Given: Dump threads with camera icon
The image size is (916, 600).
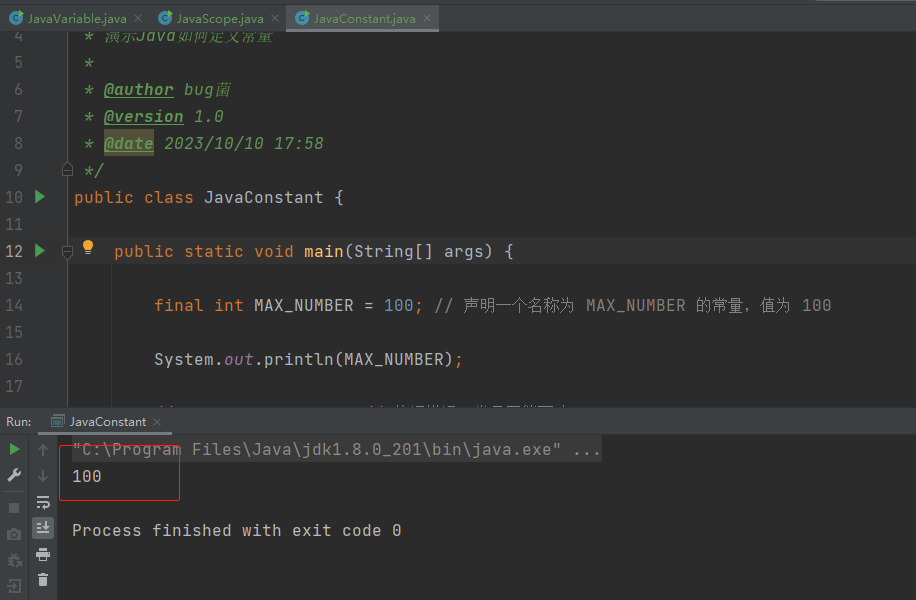Looking at the screenshot, I should pyautogui.click(x=15, y=534).
